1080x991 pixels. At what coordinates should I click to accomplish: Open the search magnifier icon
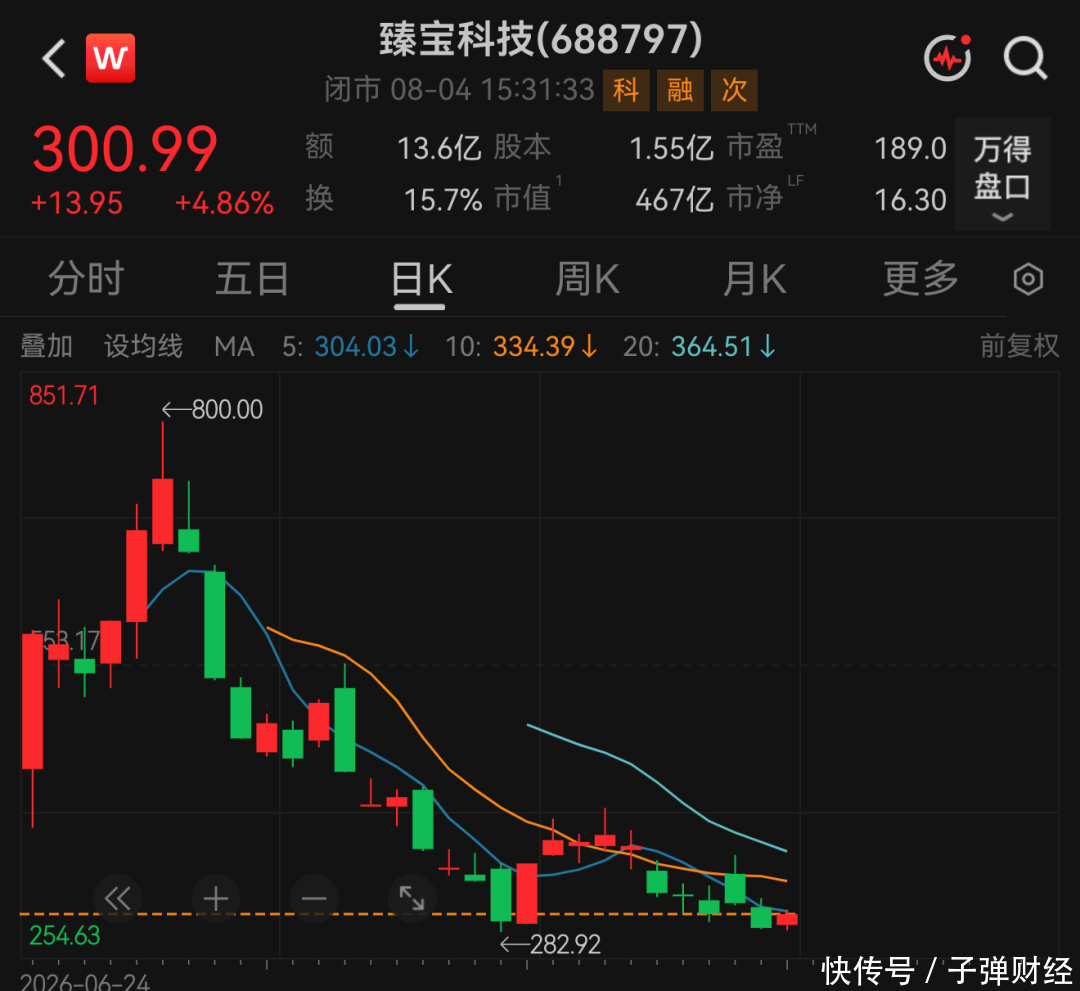click(x=1025, y=59)
